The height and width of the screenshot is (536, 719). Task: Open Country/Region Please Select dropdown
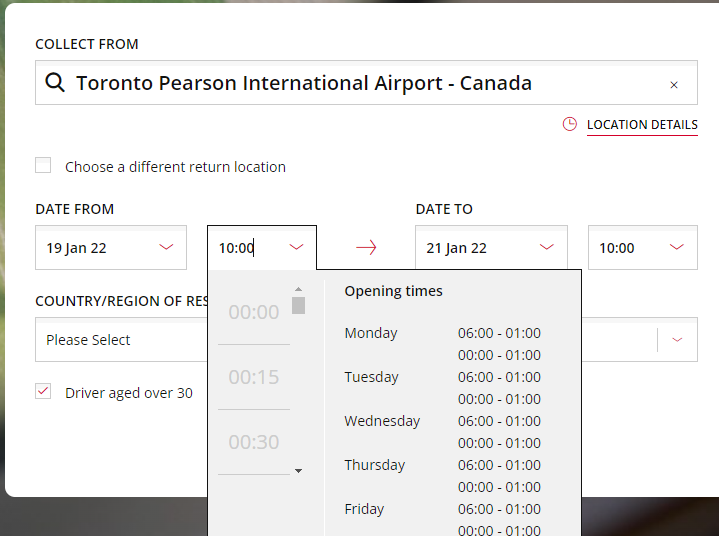120,340
